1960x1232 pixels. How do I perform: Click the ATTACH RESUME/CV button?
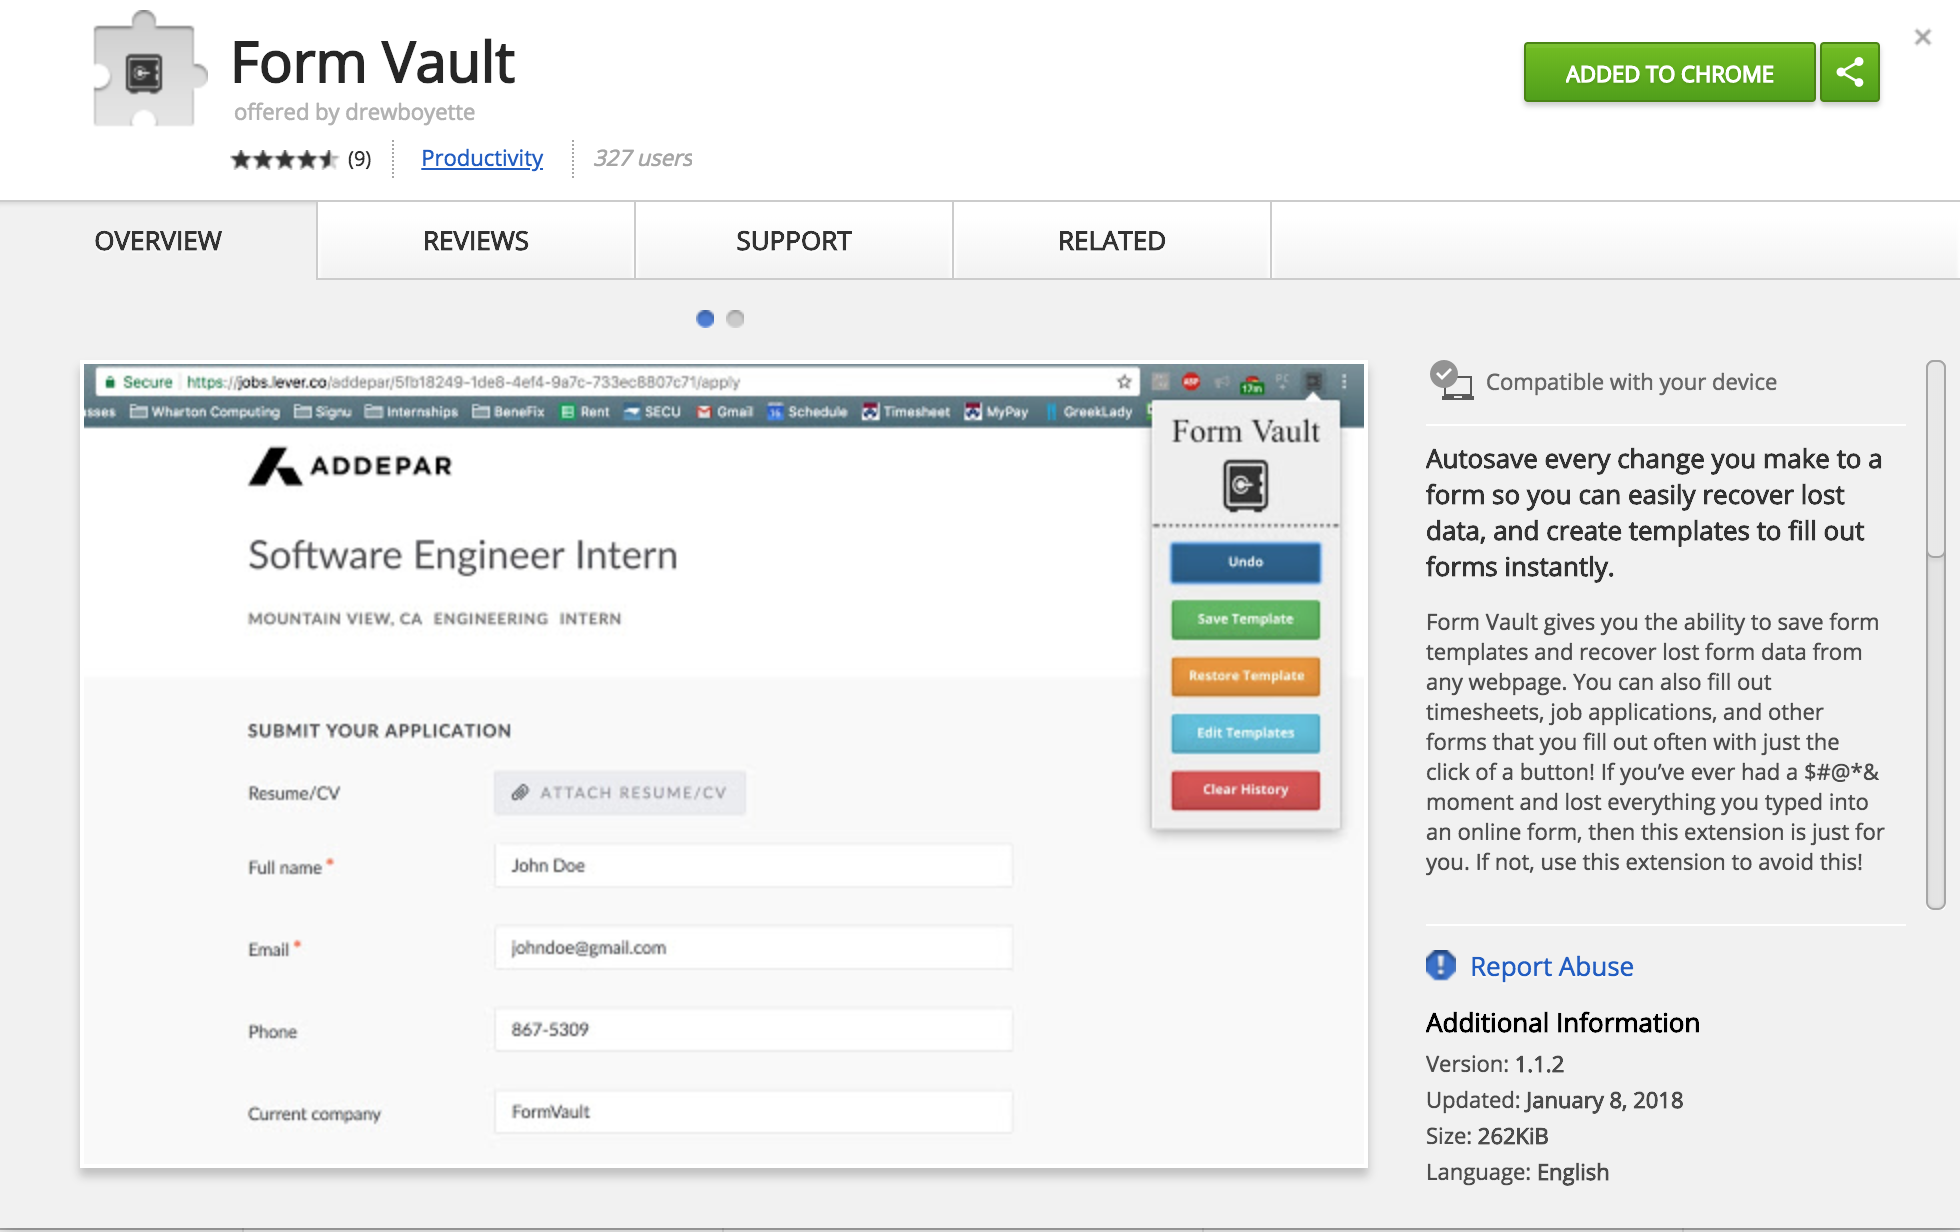[x=619, y=792]
